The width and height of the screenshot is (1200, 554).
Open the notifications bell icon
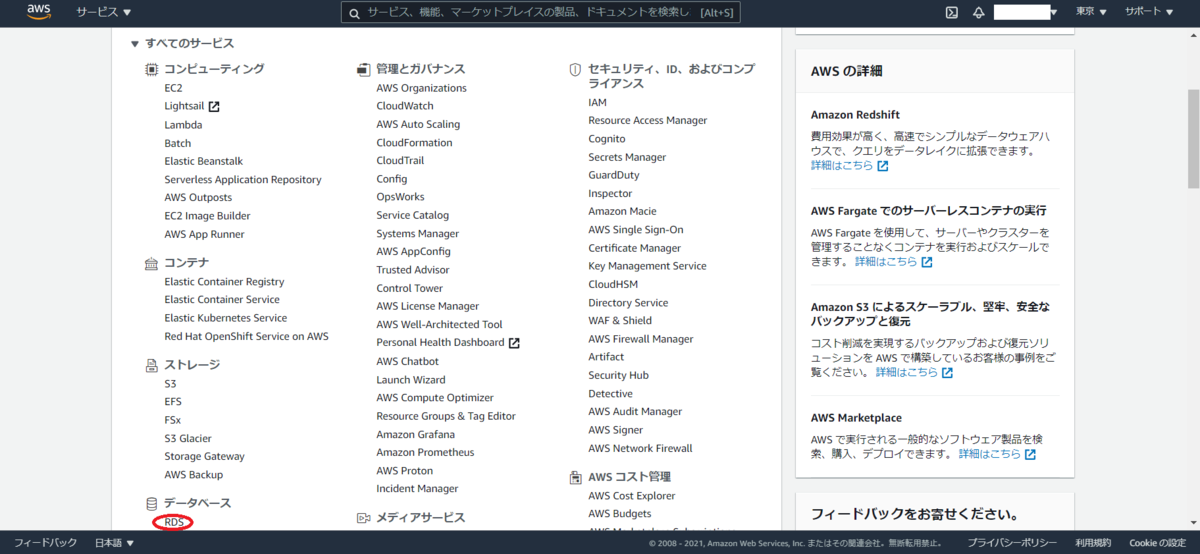978,12
